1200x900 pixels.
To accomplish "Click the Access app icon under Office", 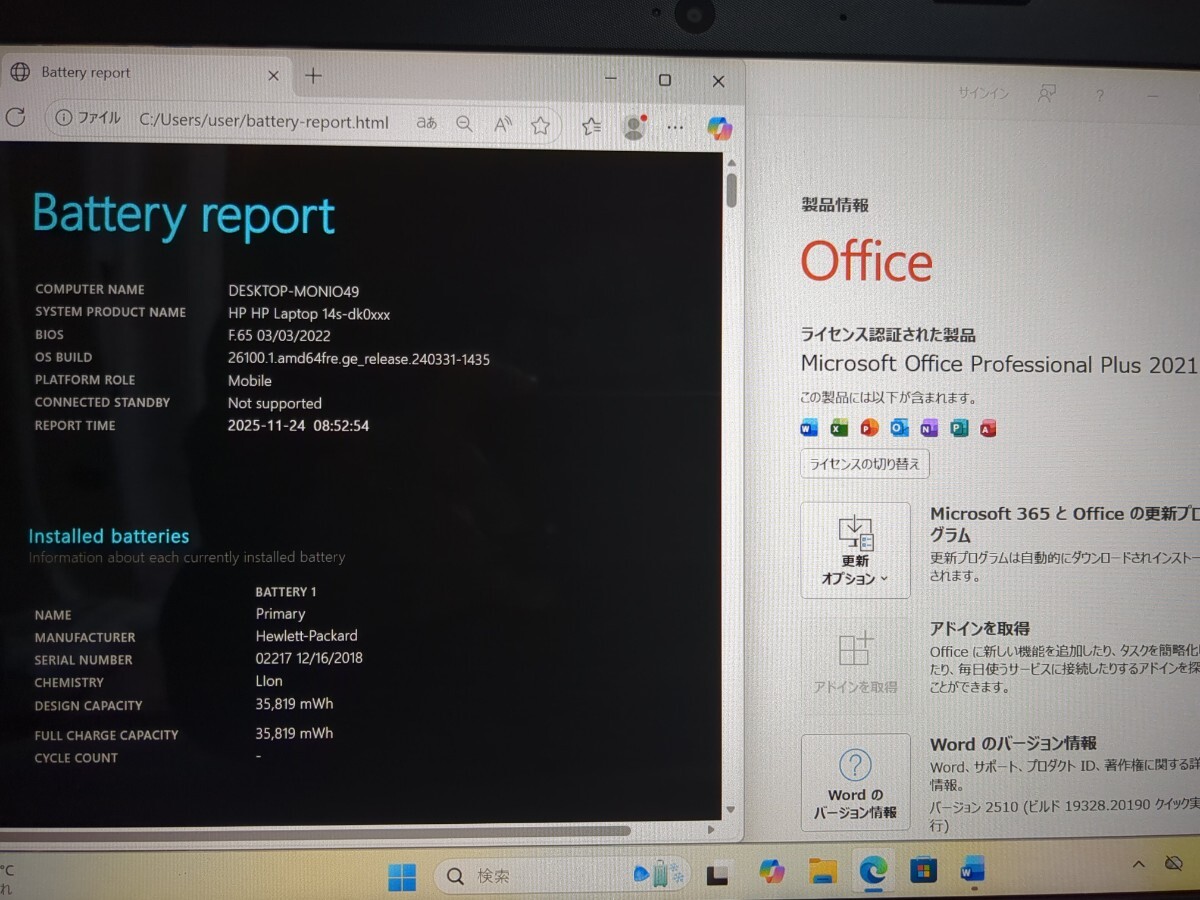I will click(x=989, y=428).
